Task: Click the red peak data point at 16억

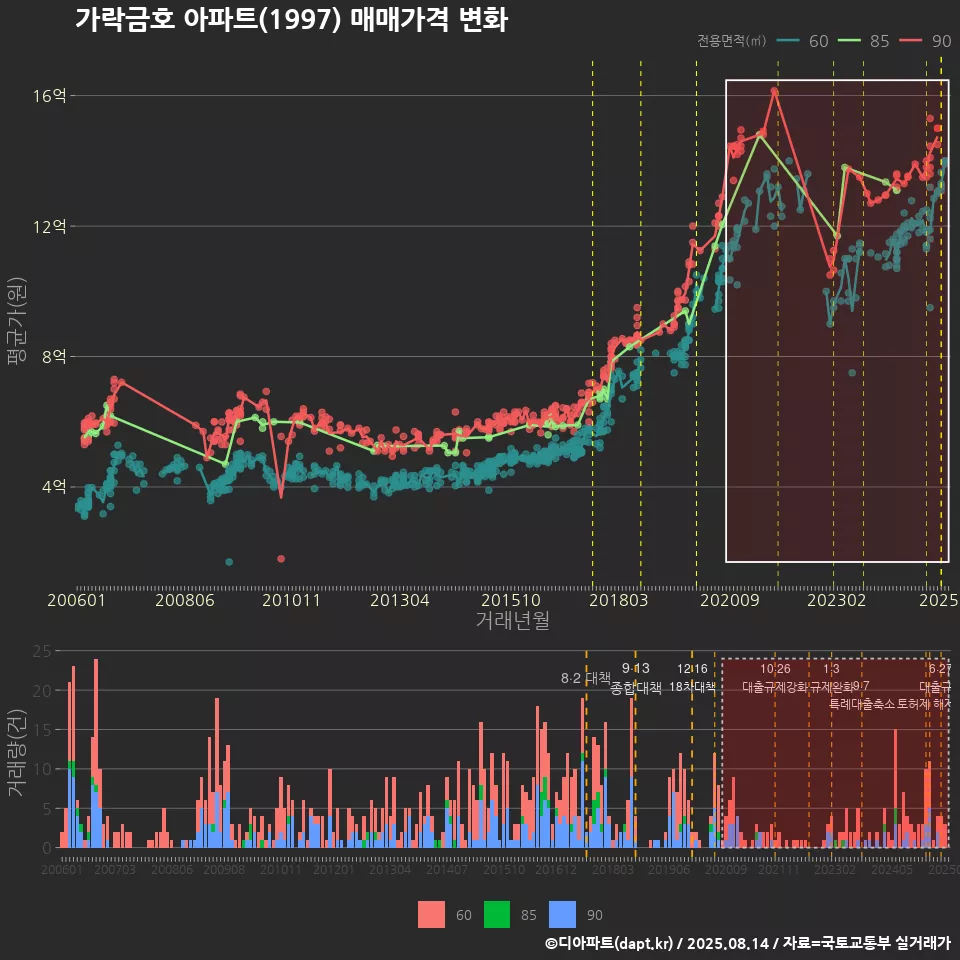Action: [774, 91]
